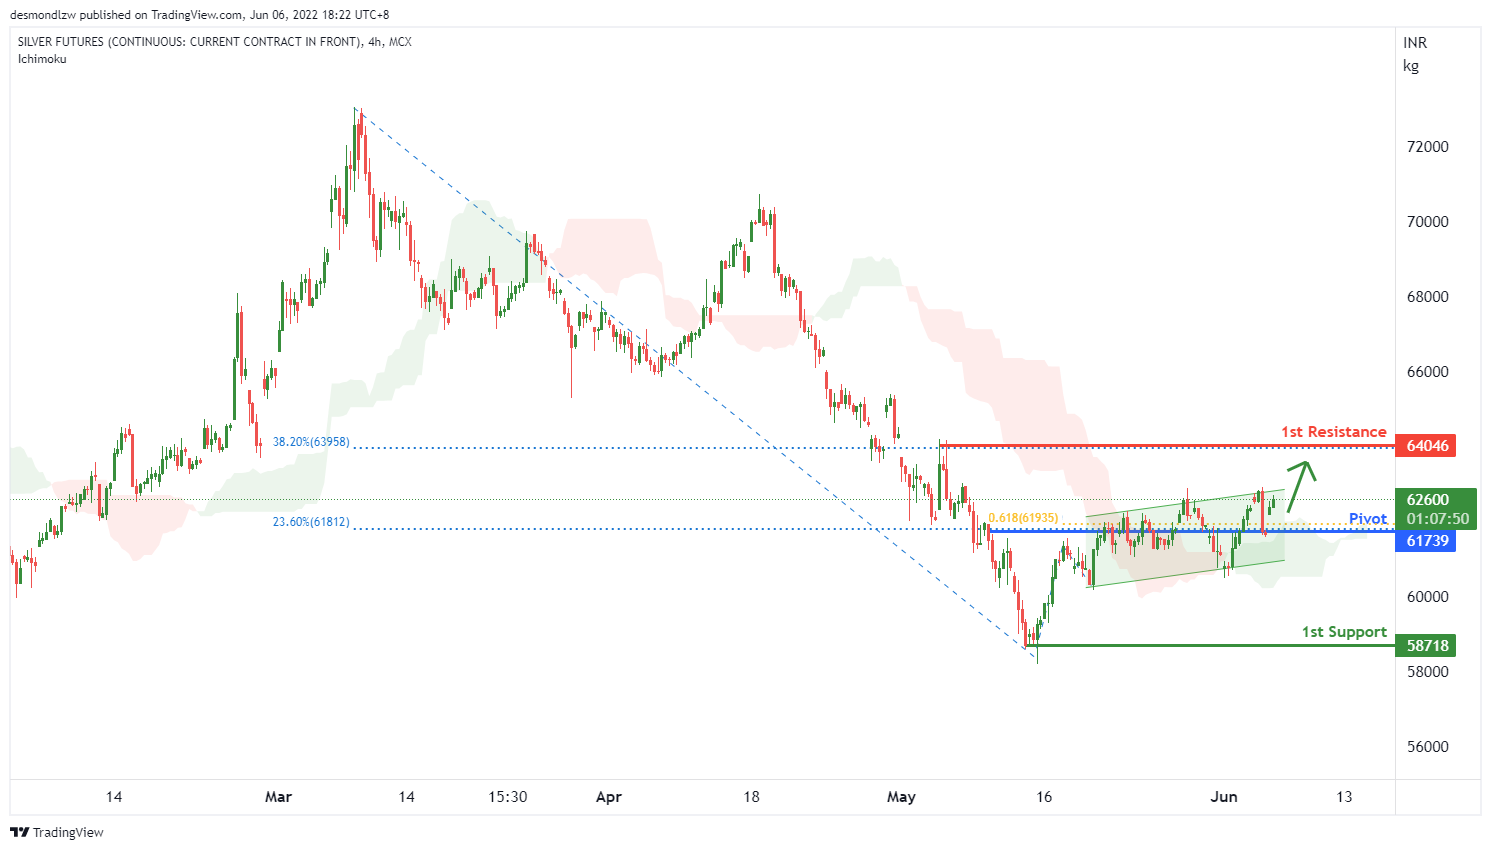Screen dimensions: 1491x850
Task: Select the 64046 resistance price label
Action: (1426, 446)
